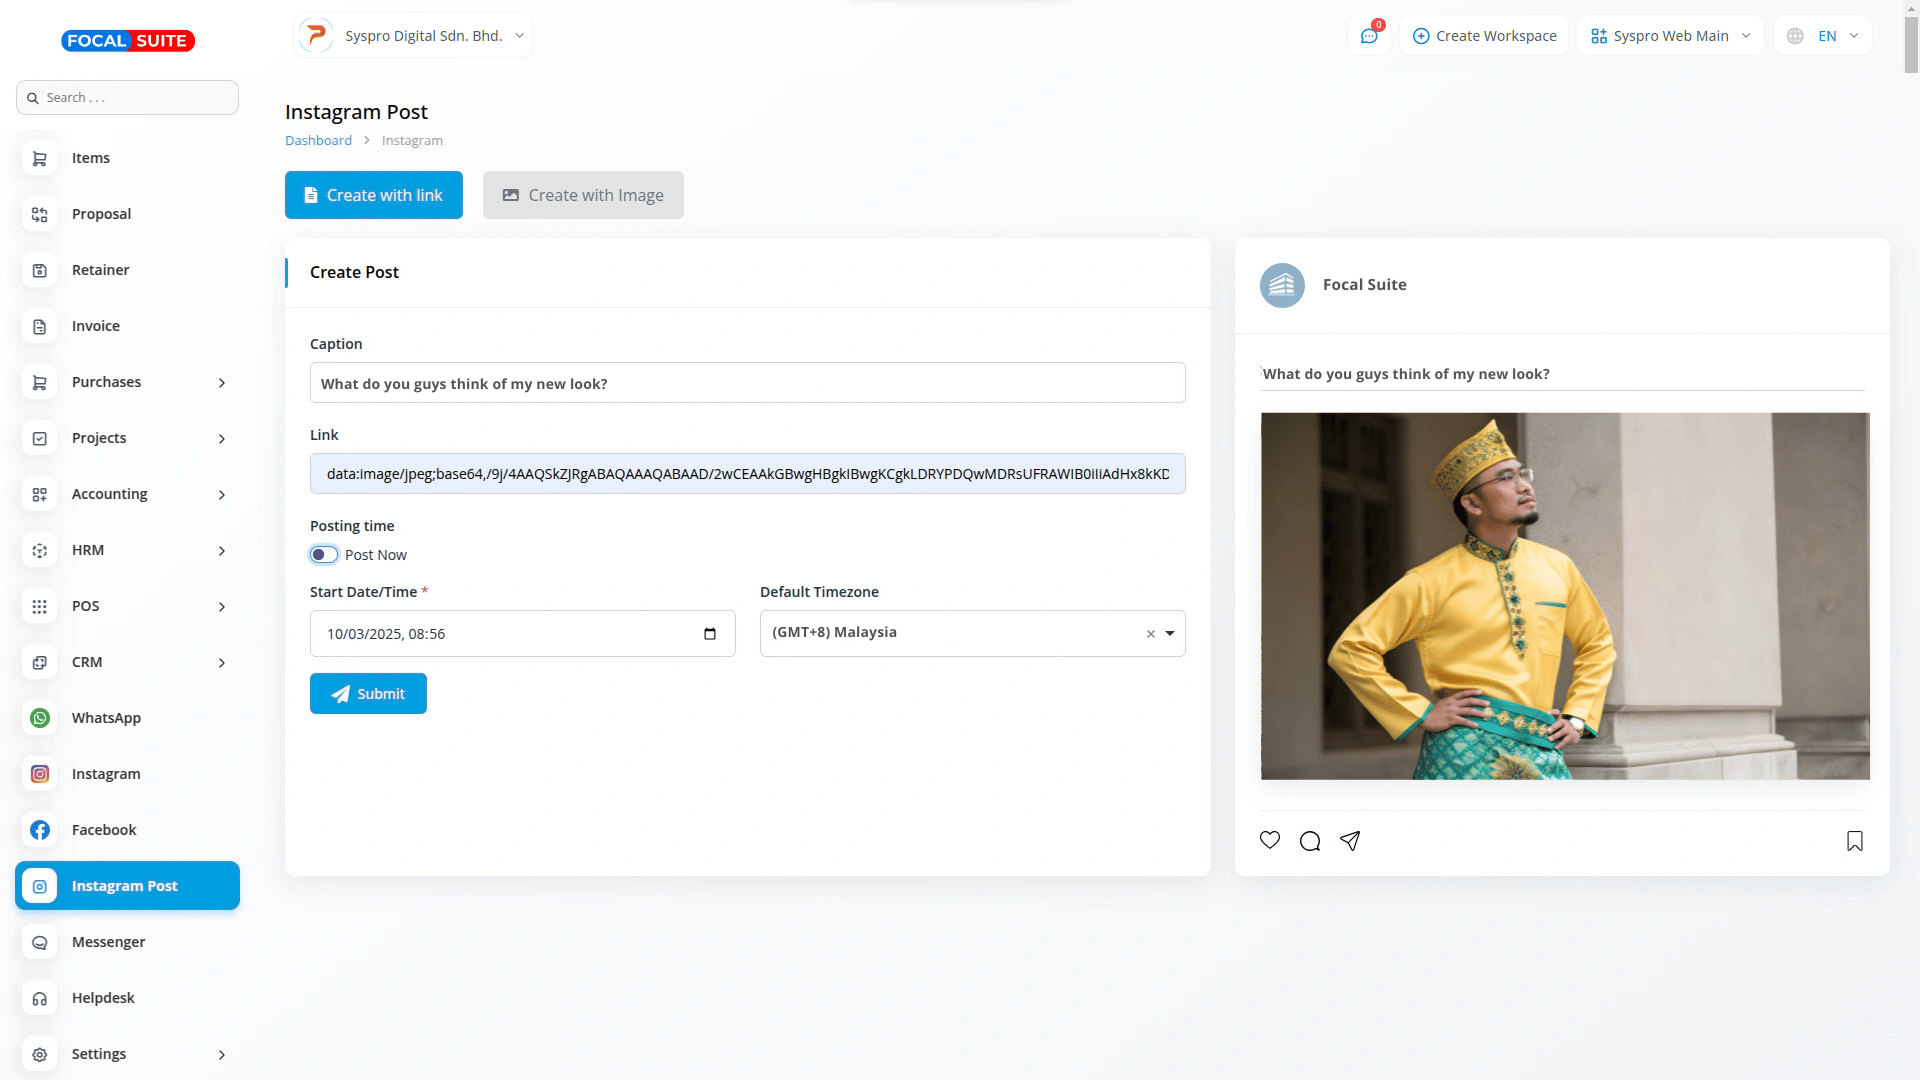Follow the Dashboard breadcrumb link
Image resolution: width=1920 pixels, height=1080 pixels.
318,141
